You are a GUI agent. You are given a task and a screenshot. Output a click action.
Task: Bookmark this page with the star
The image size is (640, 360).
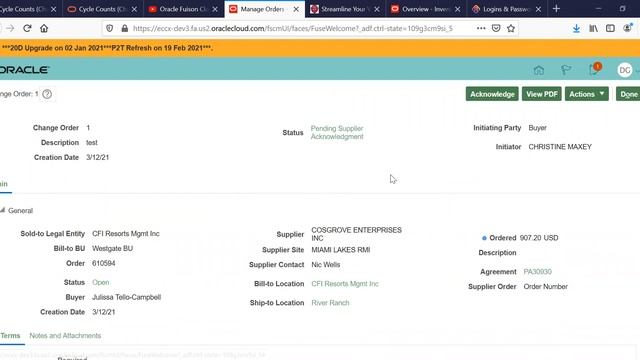pos(511,28)
